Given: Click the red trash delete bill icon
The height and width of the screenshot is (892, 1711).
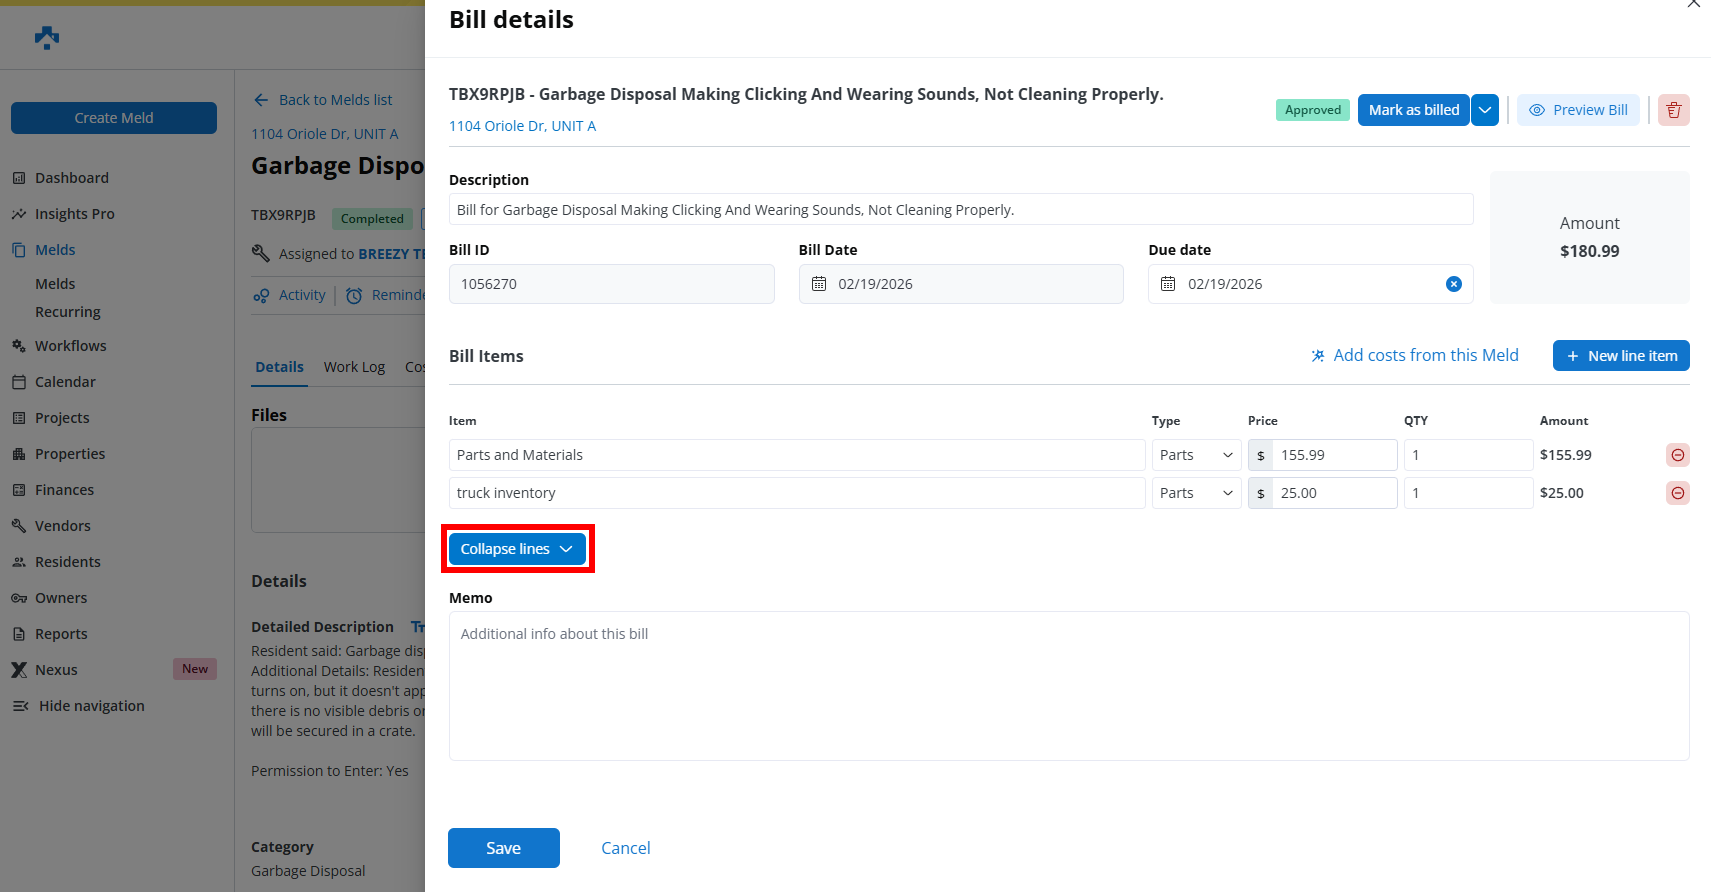Looking at the screenshot, I should click(x=1673, y=110).
